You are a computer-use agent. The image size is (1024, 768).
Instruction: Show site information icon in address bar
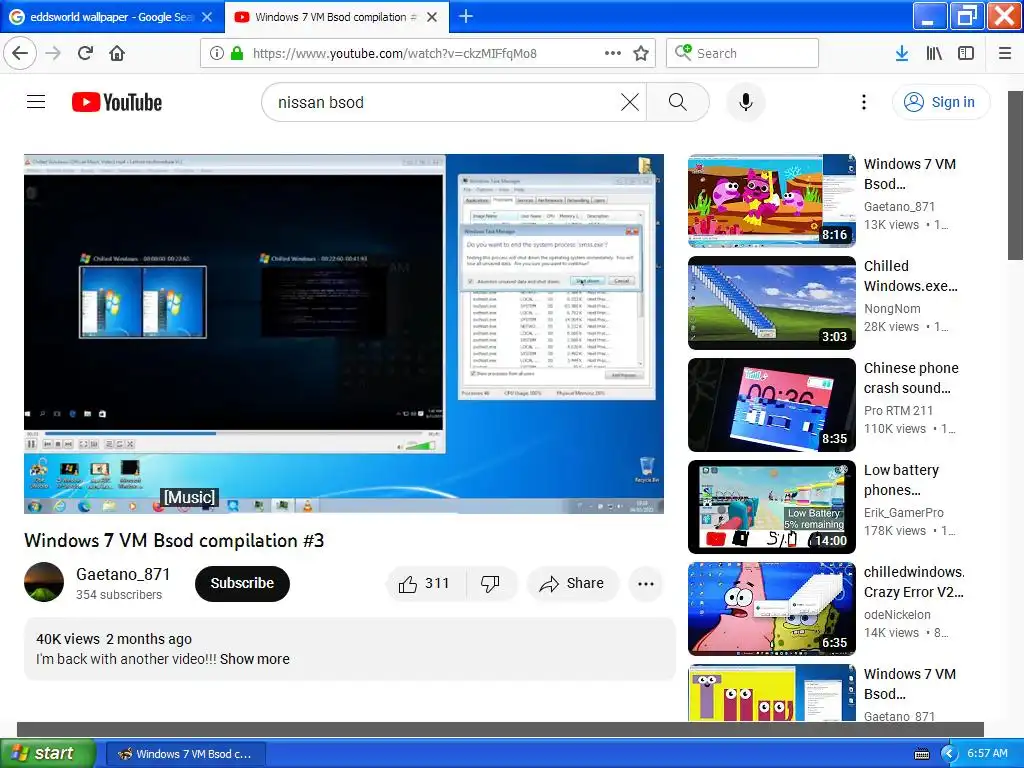pyautogui.click(x=217, y=53)
